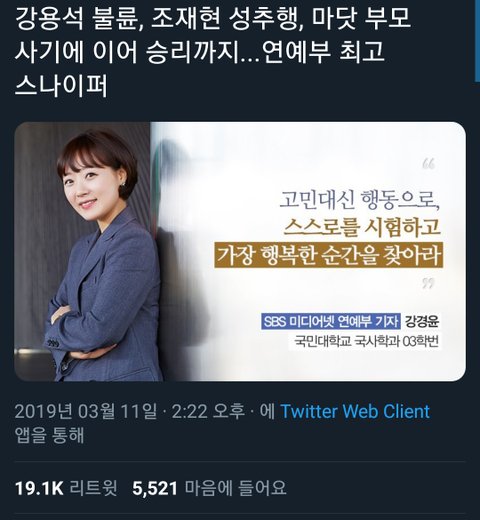Open the attached image of the reporter
Screen dimensions: 480x520
tap(240, 252)
